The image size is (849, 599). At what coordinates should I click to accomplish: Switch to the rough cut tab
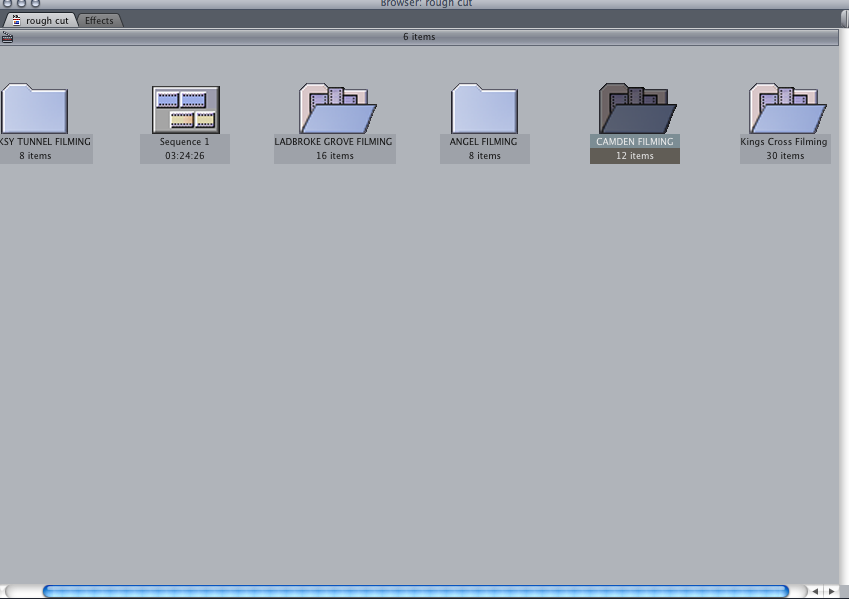[x=41, y=21]
